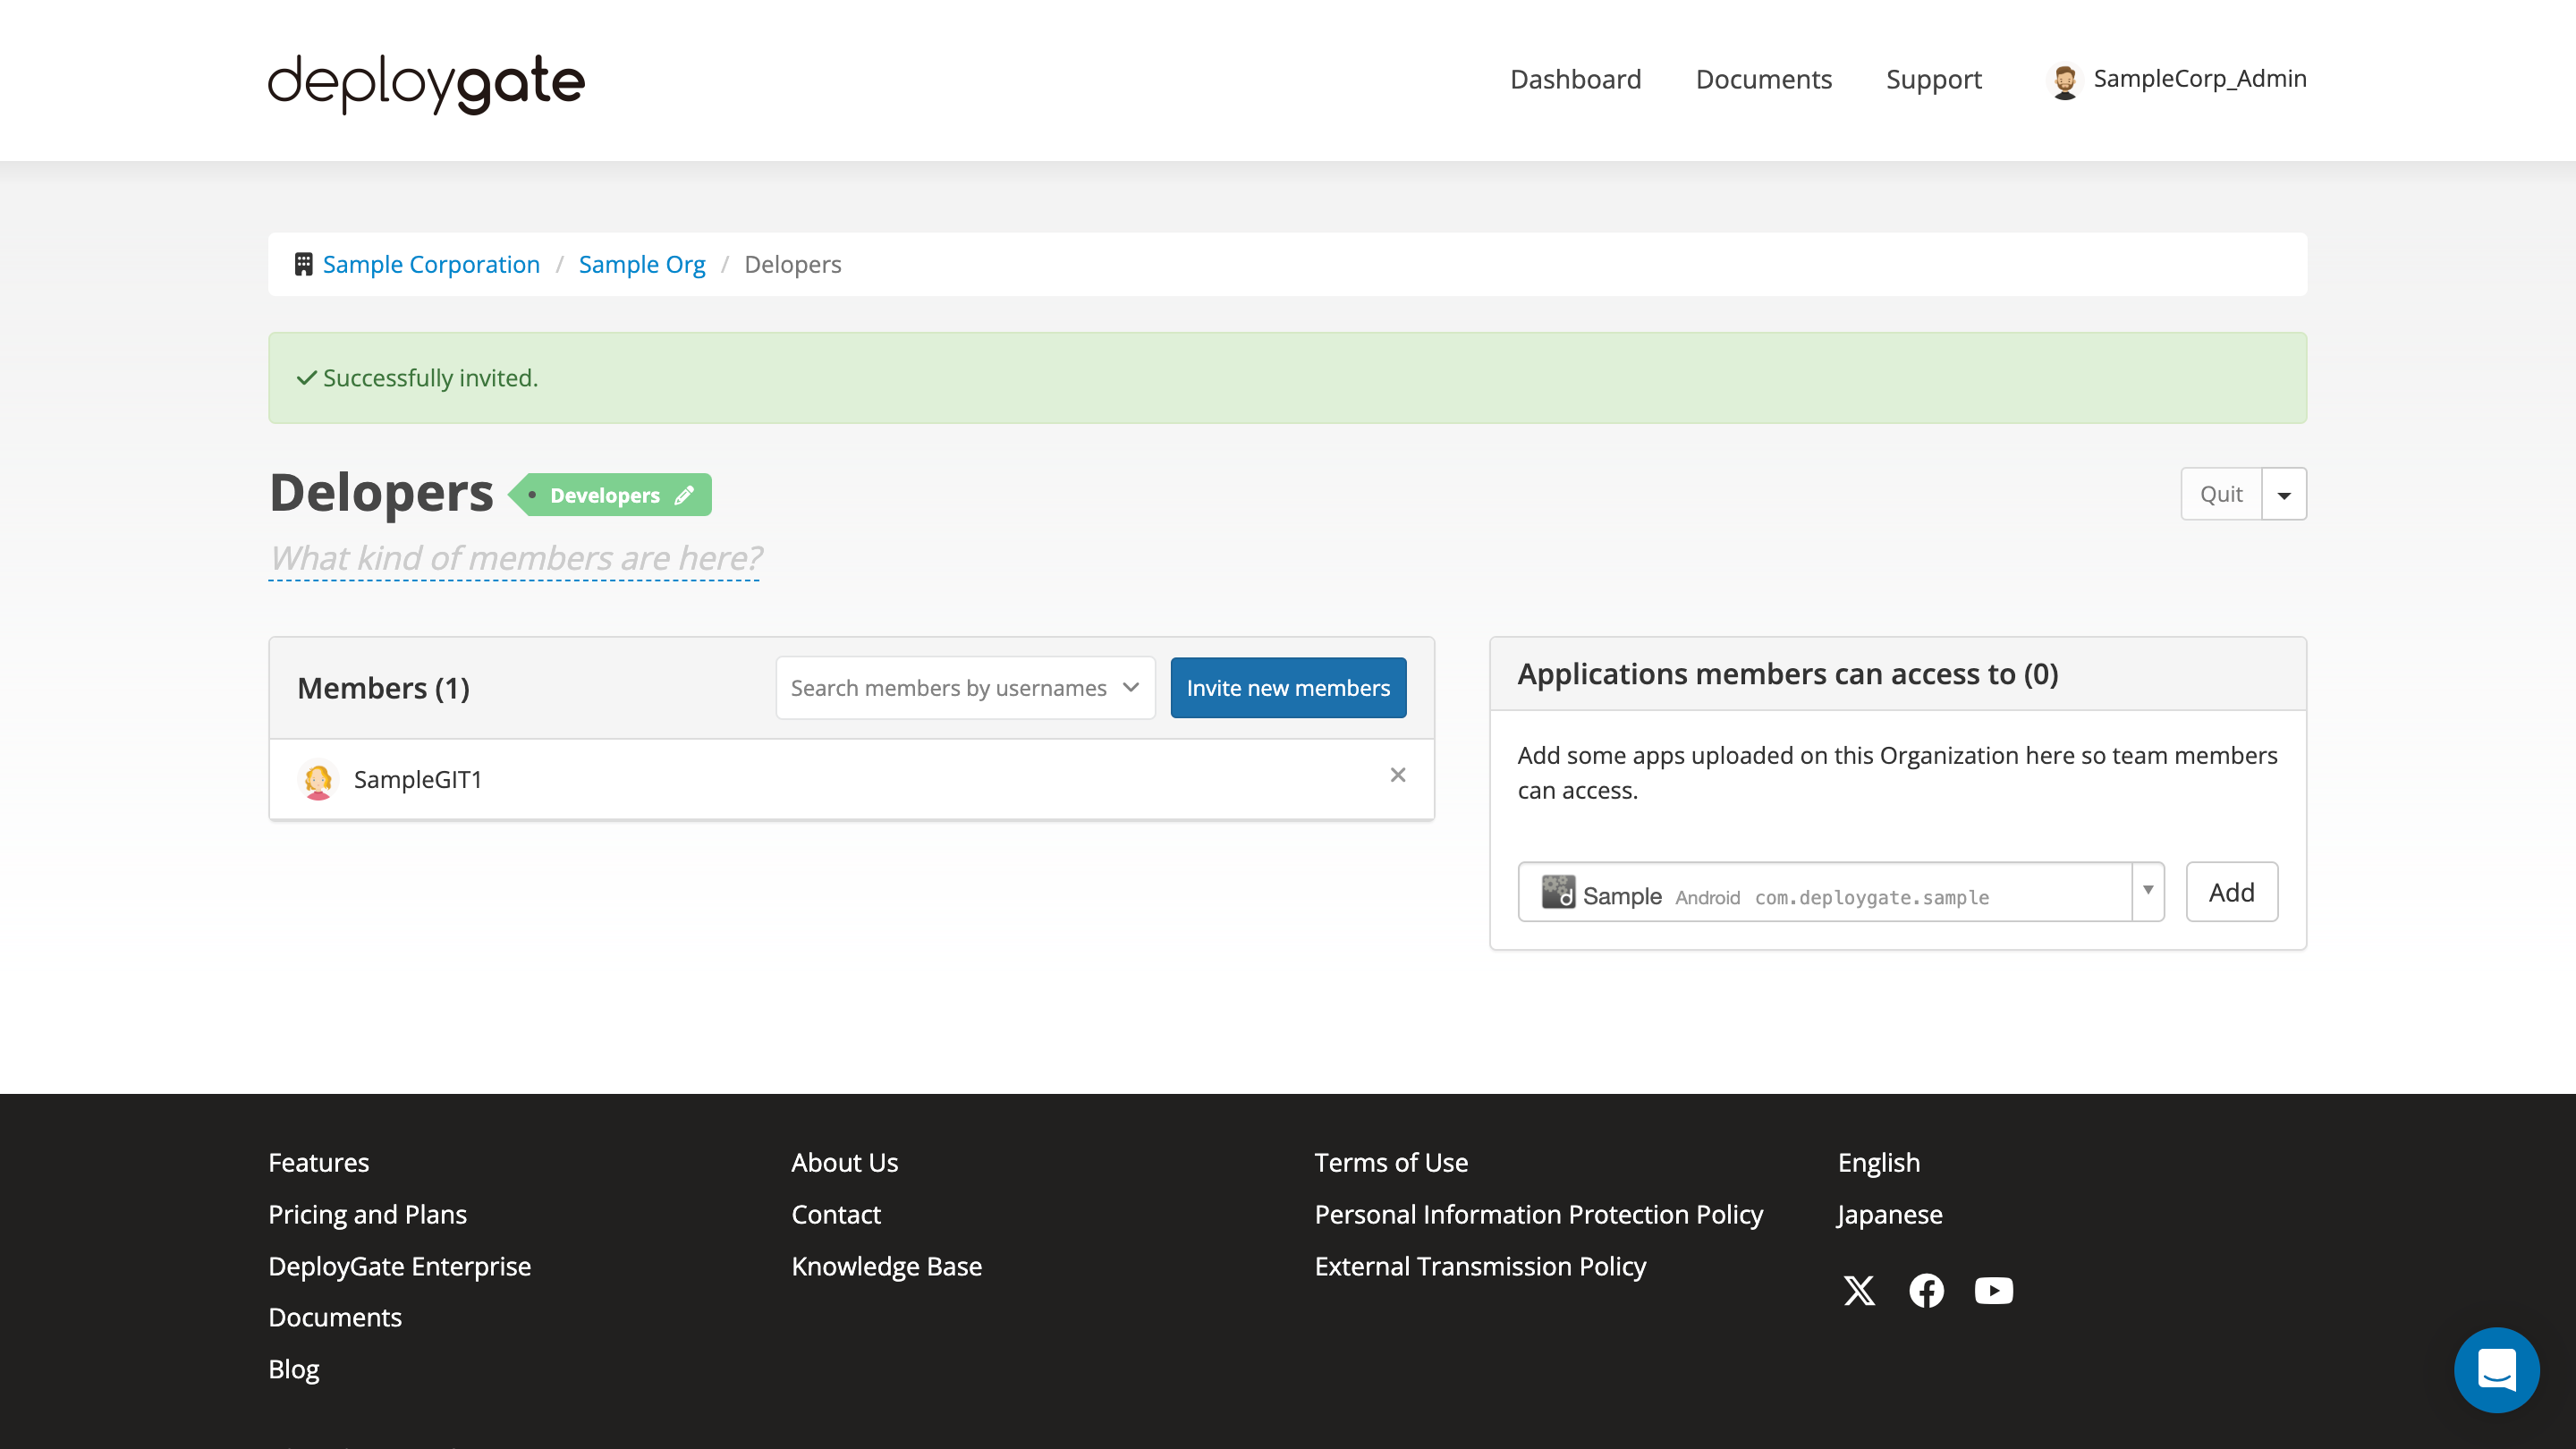Screen dimensions: 2576x1449
Task: Open the X (Twitter) social link
Action: pos(1860,1291)
